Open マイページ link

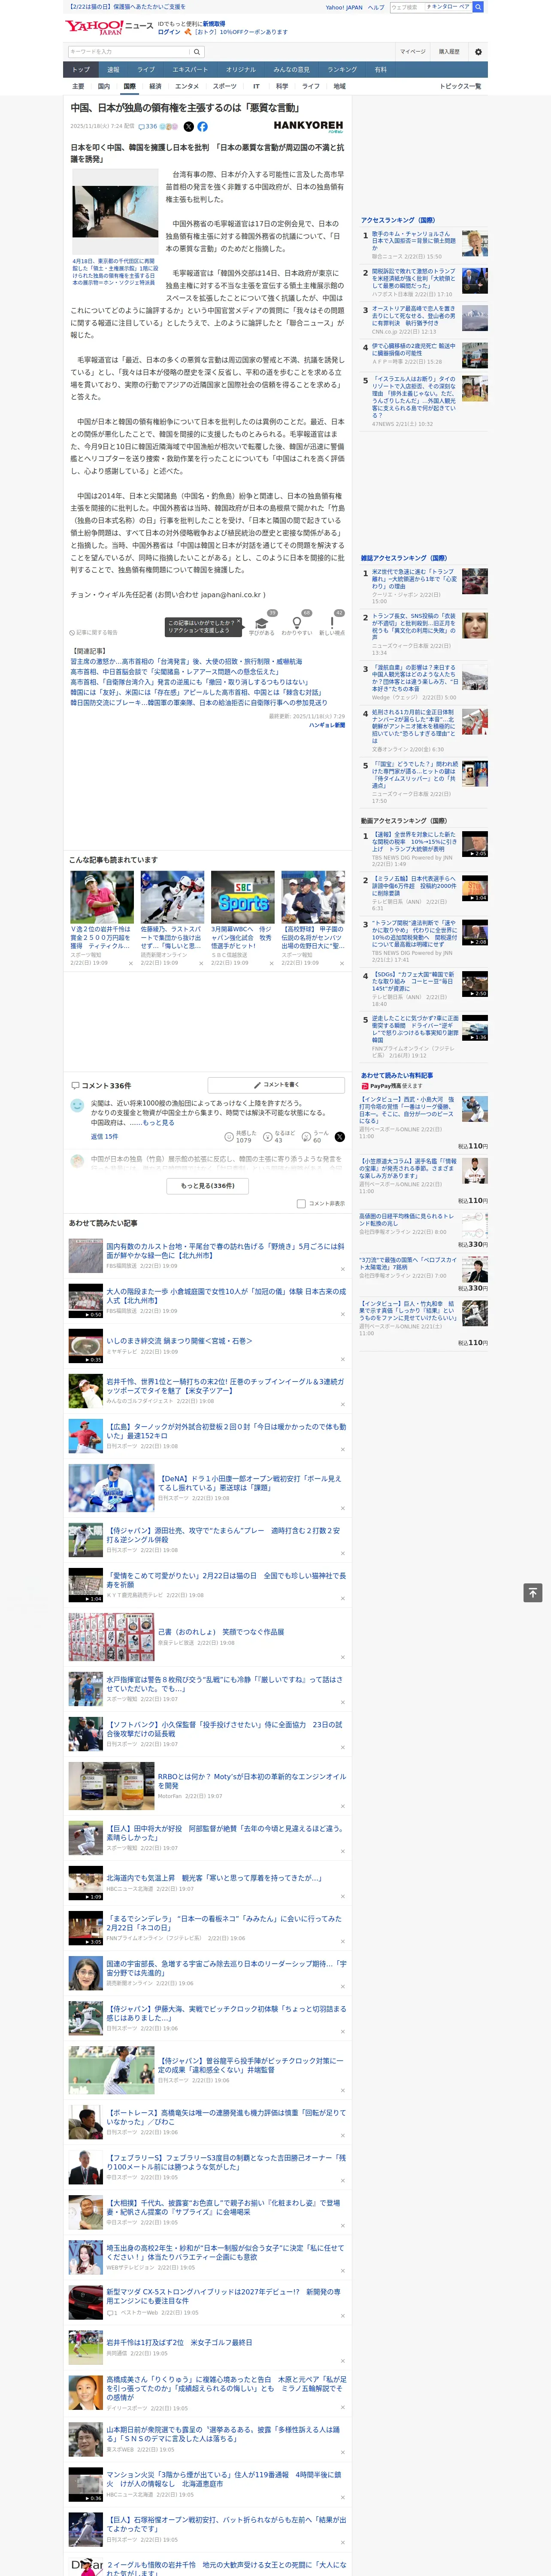click(x=413, y=51)
